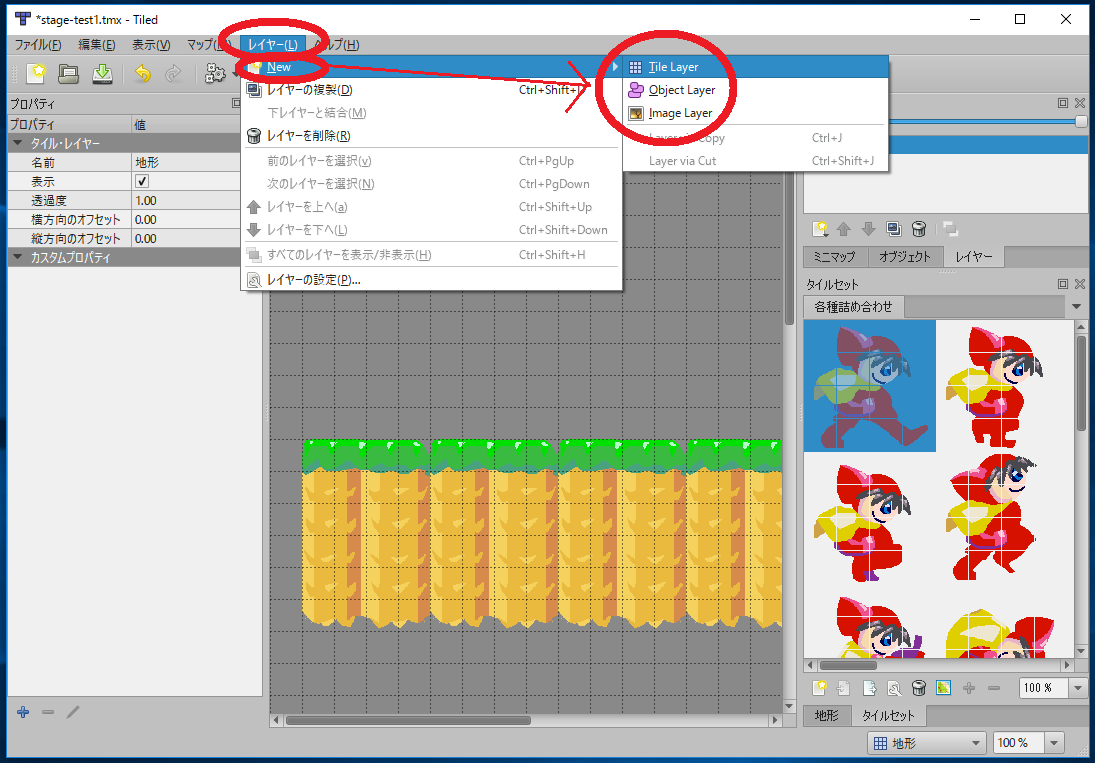Open an existing map file
1095x763 pixels.
69,75
